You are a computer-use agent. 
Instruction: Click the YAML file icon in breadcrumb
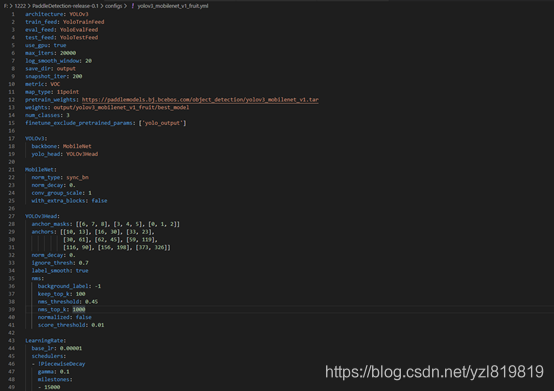pos(133,6)
